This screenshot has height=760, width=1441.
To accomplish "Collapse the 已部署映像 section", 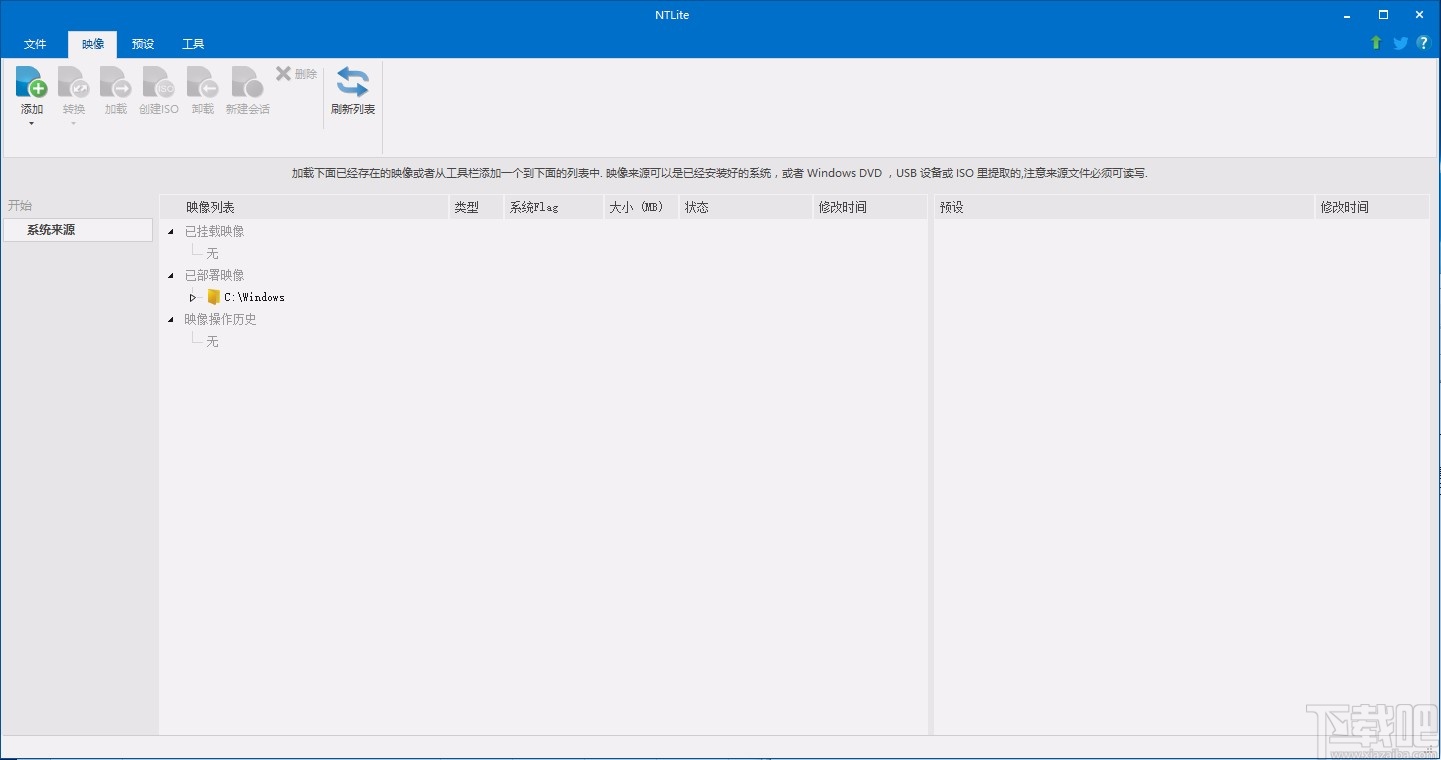I will click(170, 275).
